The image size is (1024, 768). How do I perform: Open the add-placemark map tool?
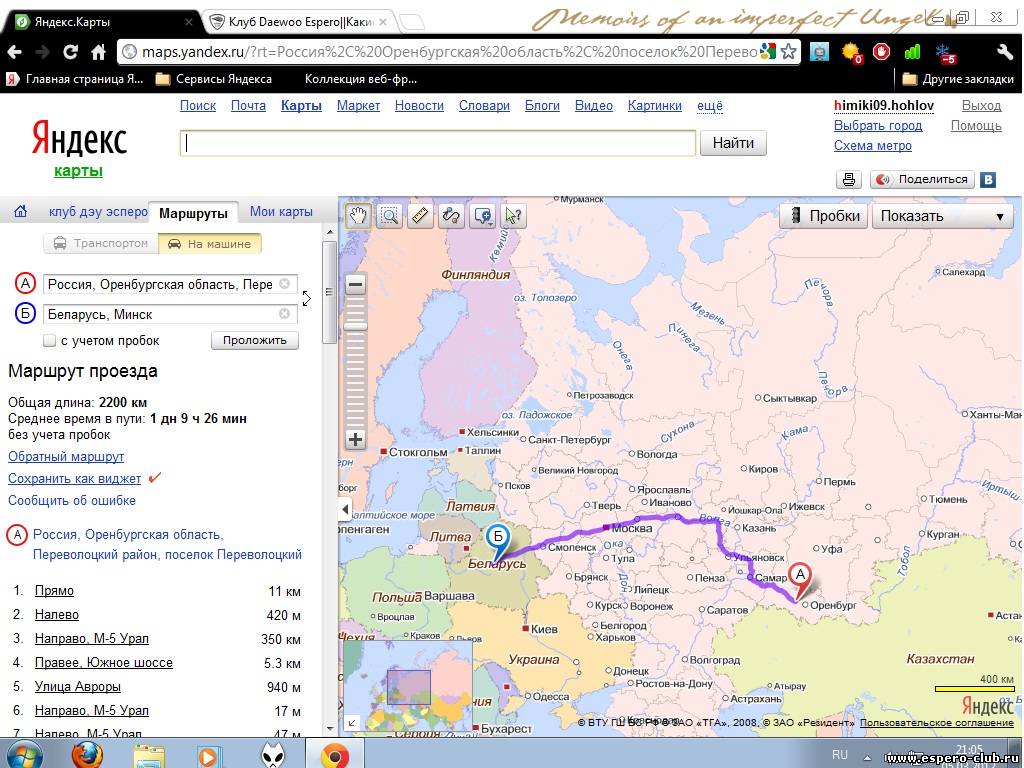tap(483, 216)
